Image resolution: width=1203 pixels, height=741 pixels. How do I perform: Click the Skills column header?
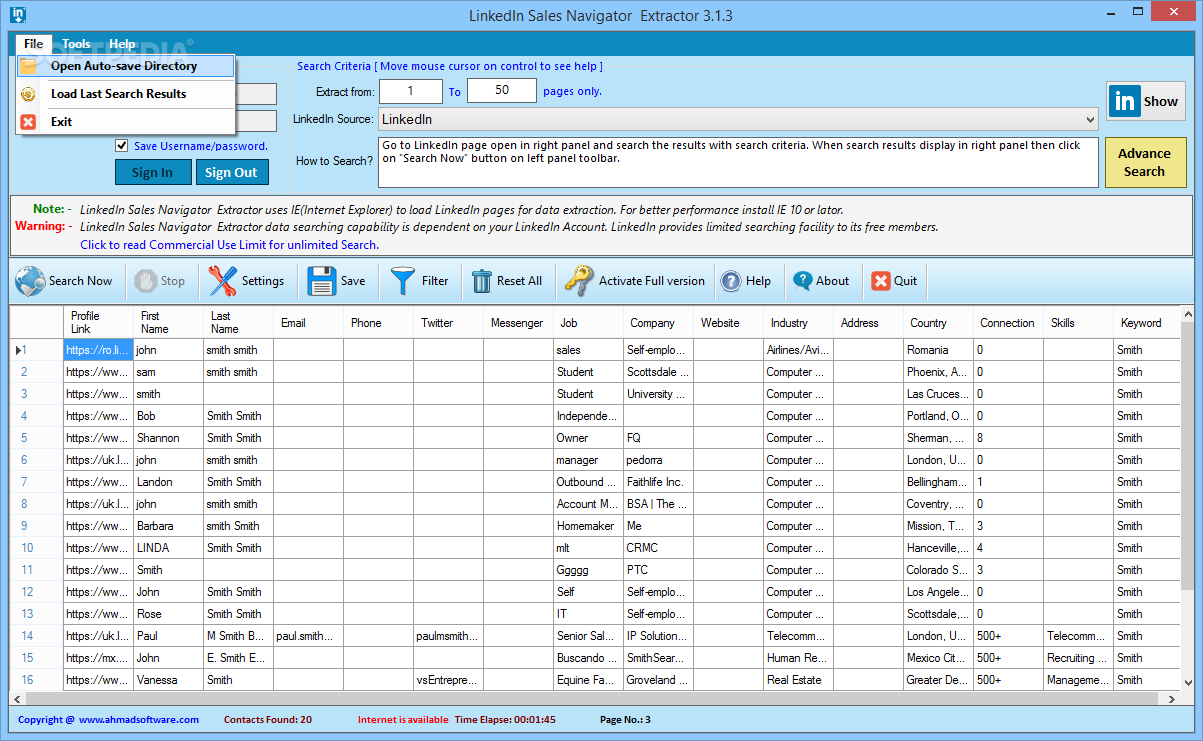tap(1078, 322)
